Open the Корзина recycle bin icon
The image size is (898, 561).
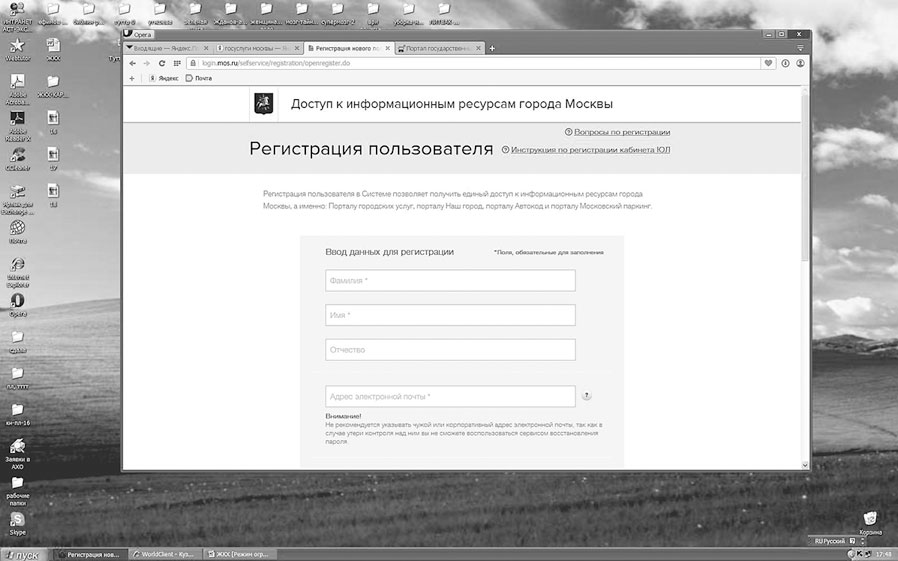pyautogui.click(x=870, y=519)
